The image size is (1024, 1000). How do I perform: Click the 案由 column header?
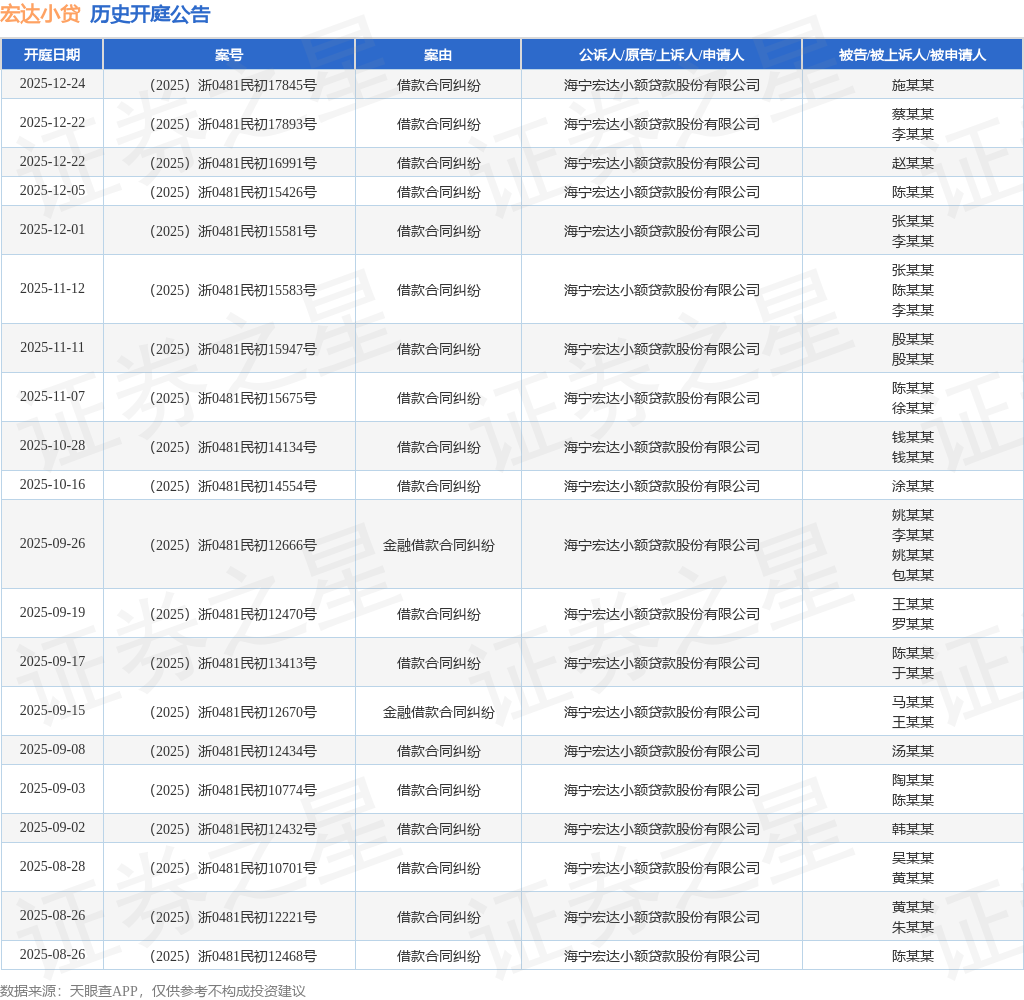coord(438,55)
